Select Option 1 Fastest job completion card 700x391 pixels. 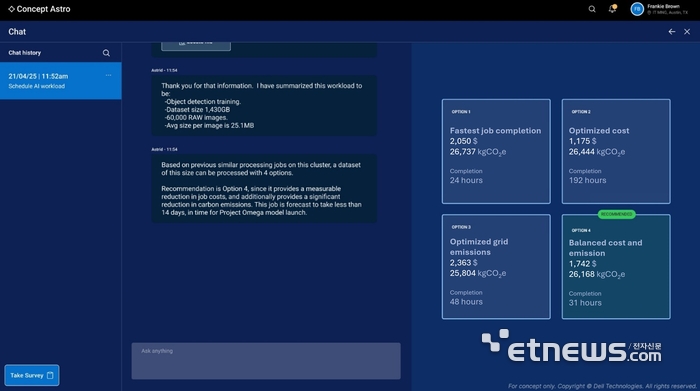(496, 151)
